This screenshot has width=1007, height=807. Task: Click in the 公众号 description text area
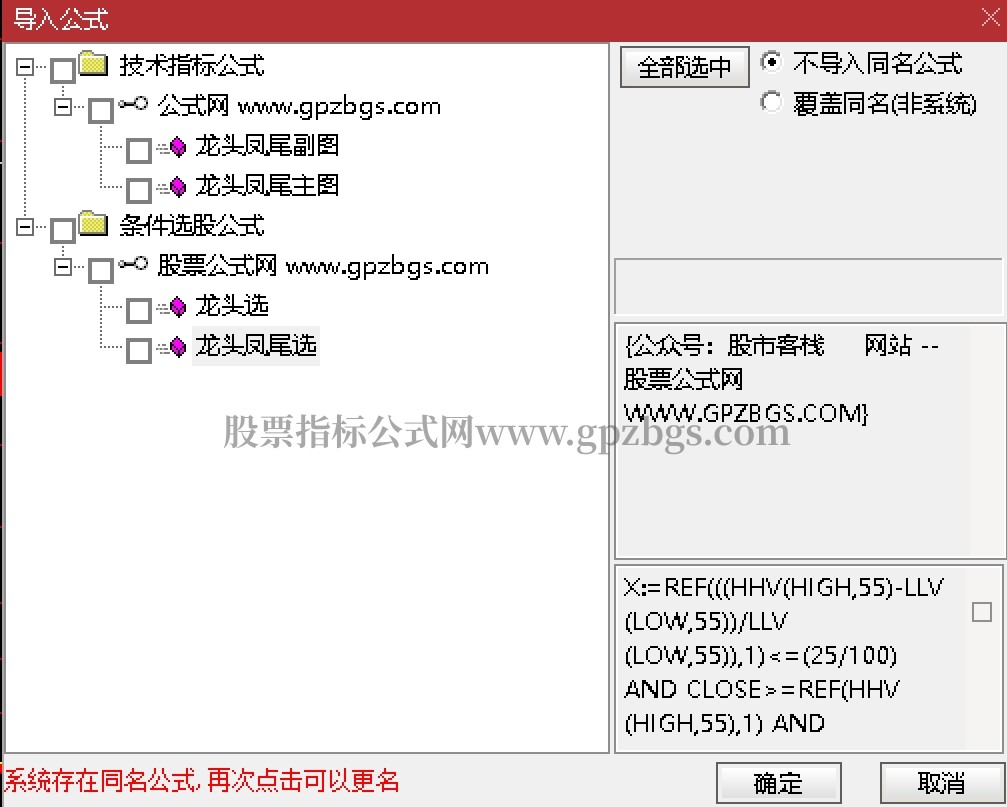click(x=809, y=441)
